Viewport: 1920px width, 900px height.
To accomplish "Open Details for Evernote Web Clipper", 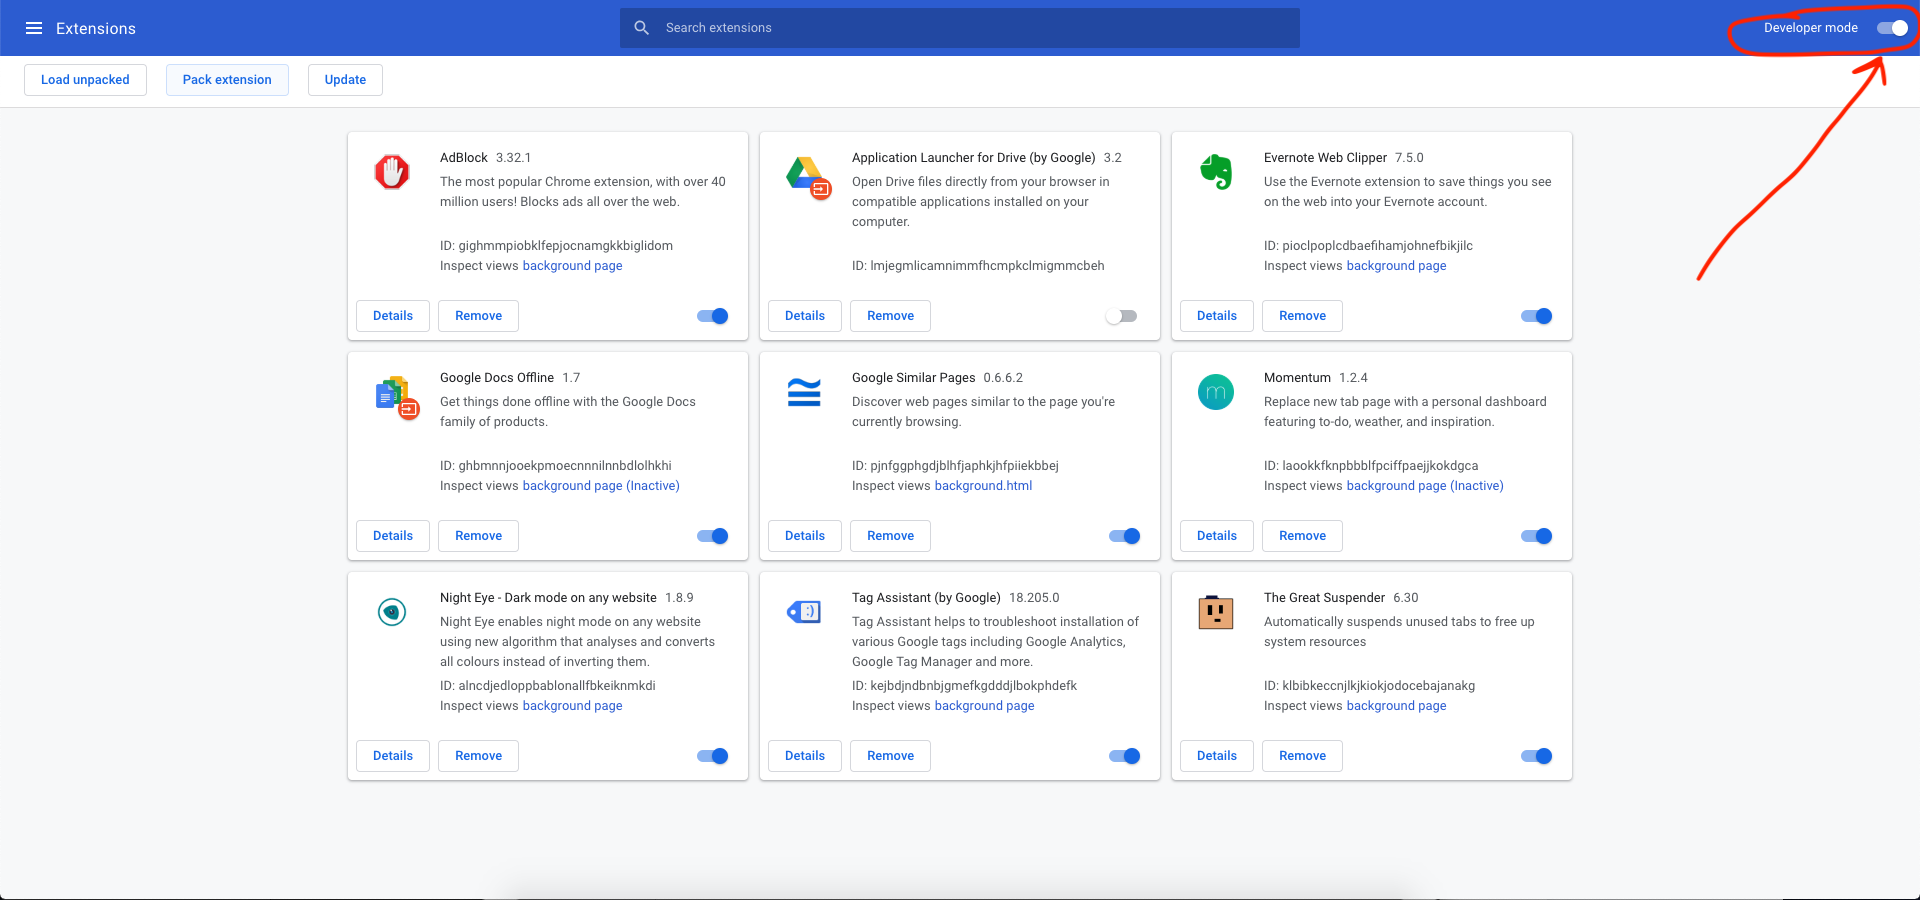I will (x=1217, y=316).
